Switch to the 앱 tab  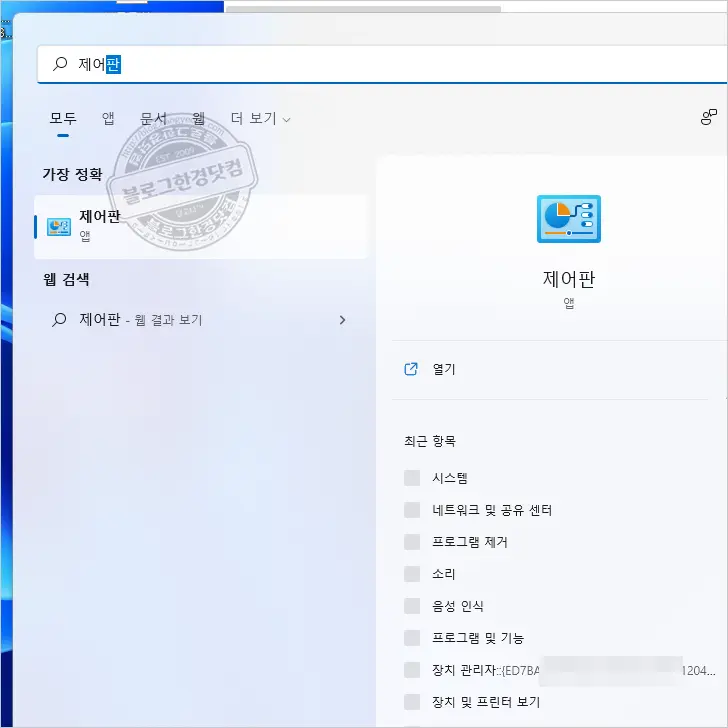[x=108, y=118]
